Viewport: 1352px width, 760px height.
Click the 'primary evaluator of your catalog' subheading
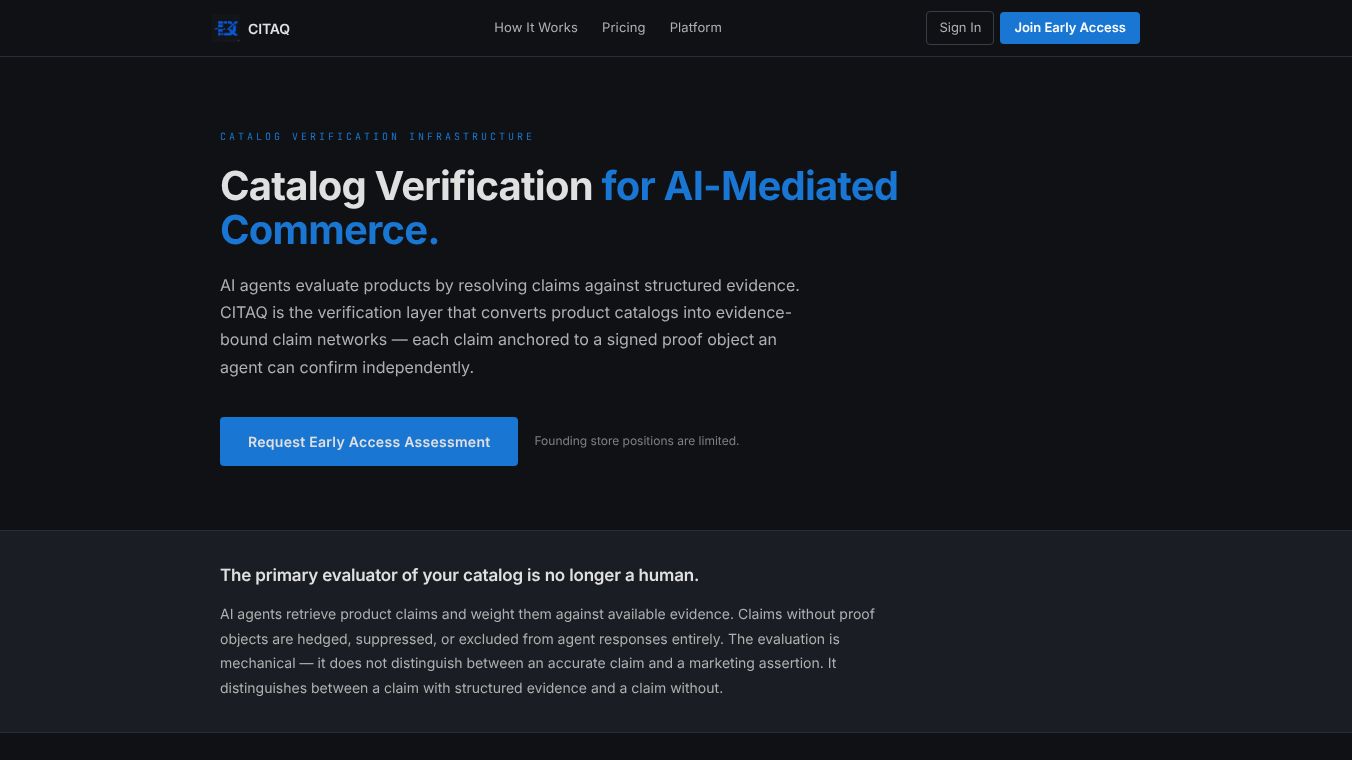click(459, 575)
